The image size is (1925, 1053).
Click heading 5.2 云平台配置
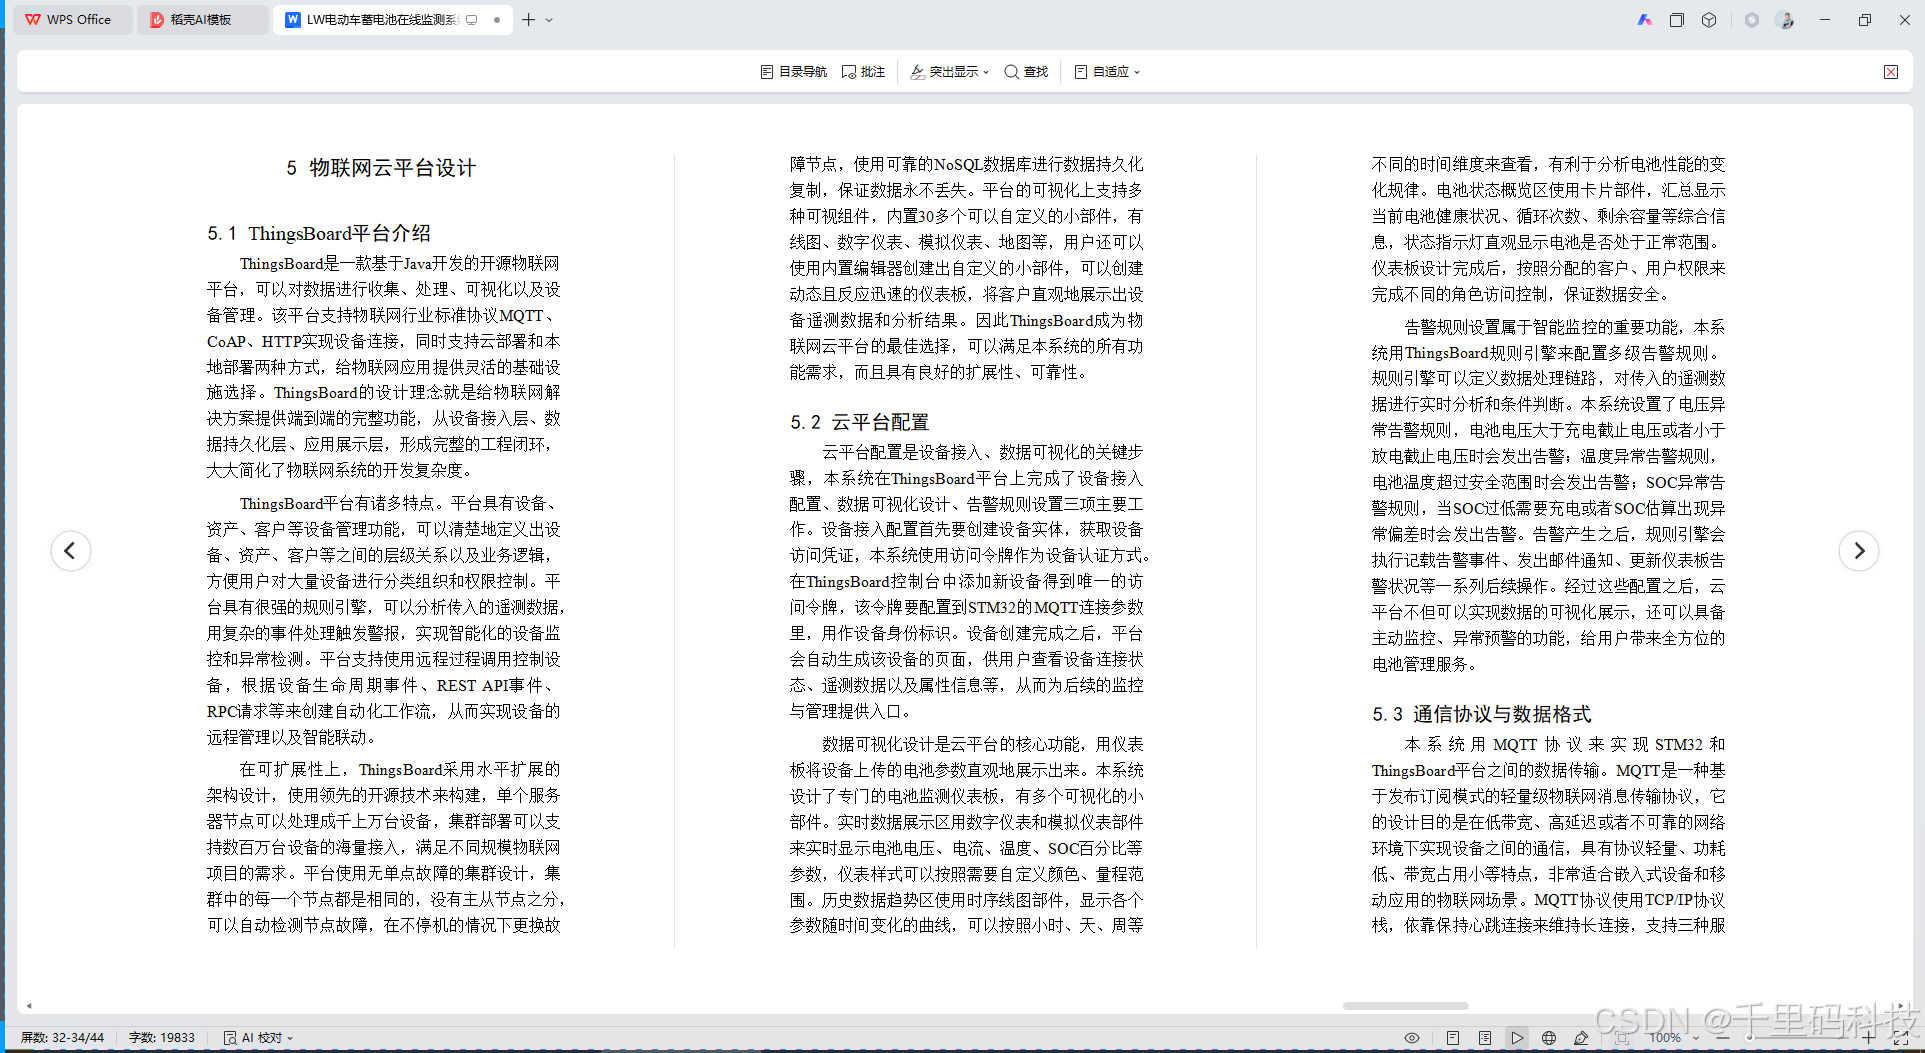tap(860, 422)
